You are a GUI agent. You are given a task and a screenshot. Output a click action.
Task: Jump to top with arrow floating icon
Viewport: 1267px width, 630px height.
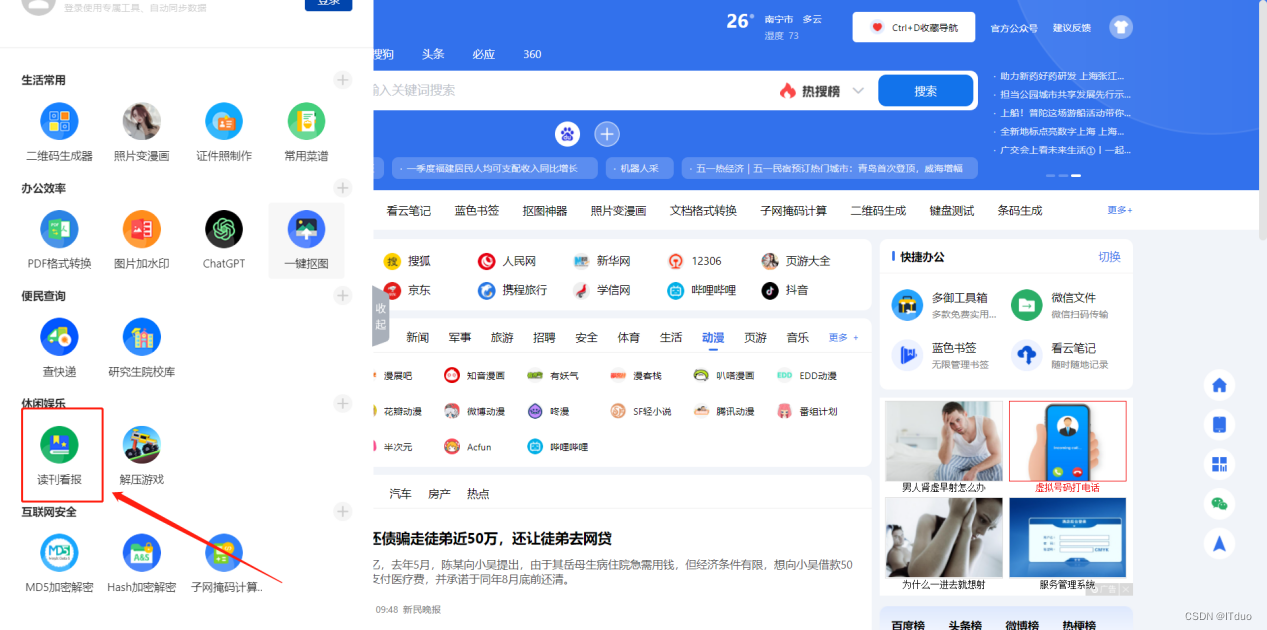pyautogui.click(x=1219, y=543)
